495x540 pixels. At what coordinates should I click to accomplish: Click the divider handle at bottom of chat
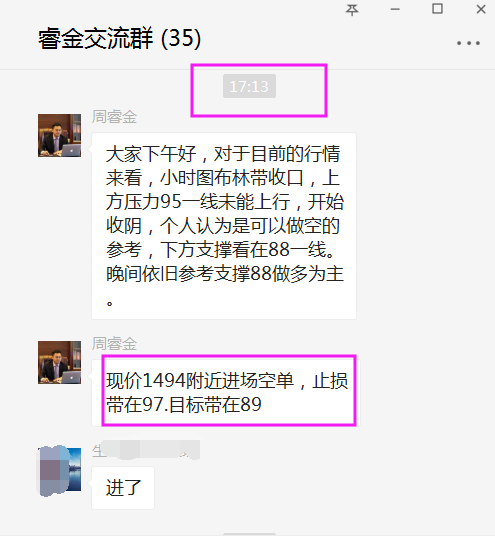[249, 534]
